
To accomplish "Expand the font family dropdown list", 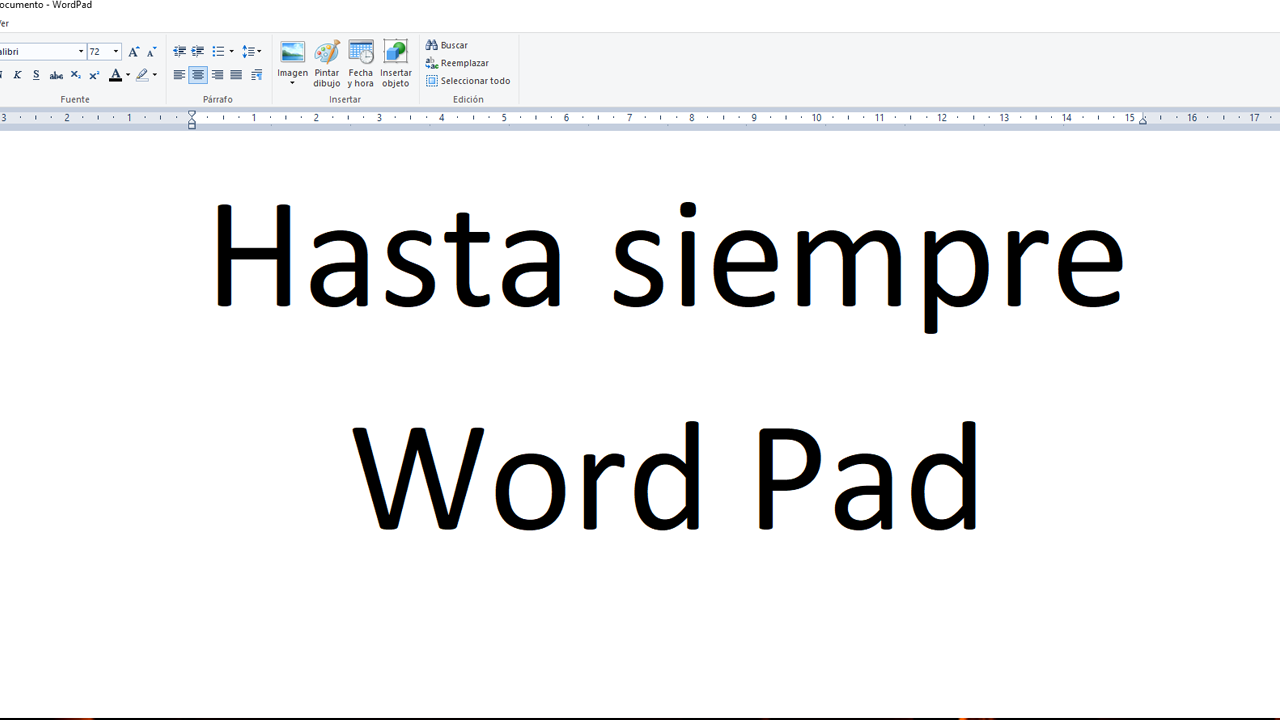I will (81, 52).
